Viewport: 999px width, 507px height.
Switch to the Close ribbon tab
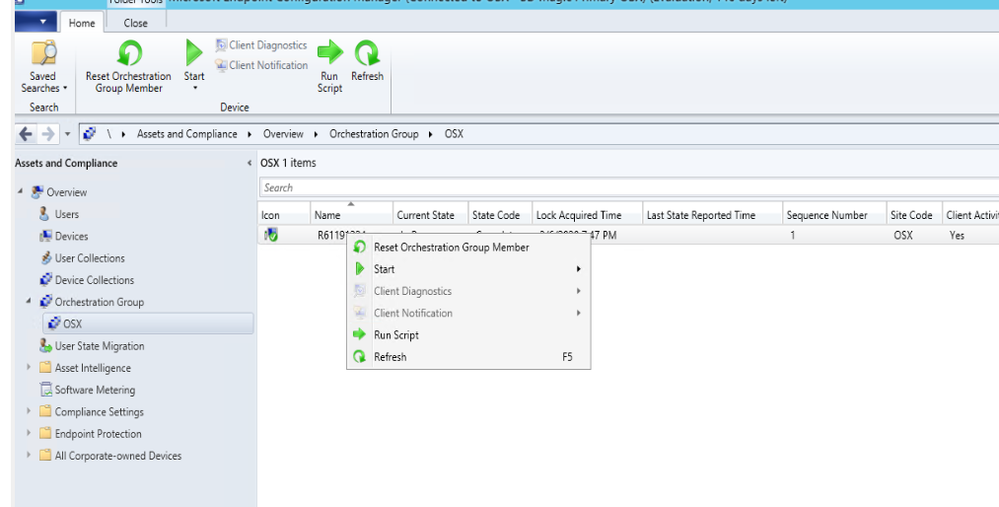click(x=135, y=23)
